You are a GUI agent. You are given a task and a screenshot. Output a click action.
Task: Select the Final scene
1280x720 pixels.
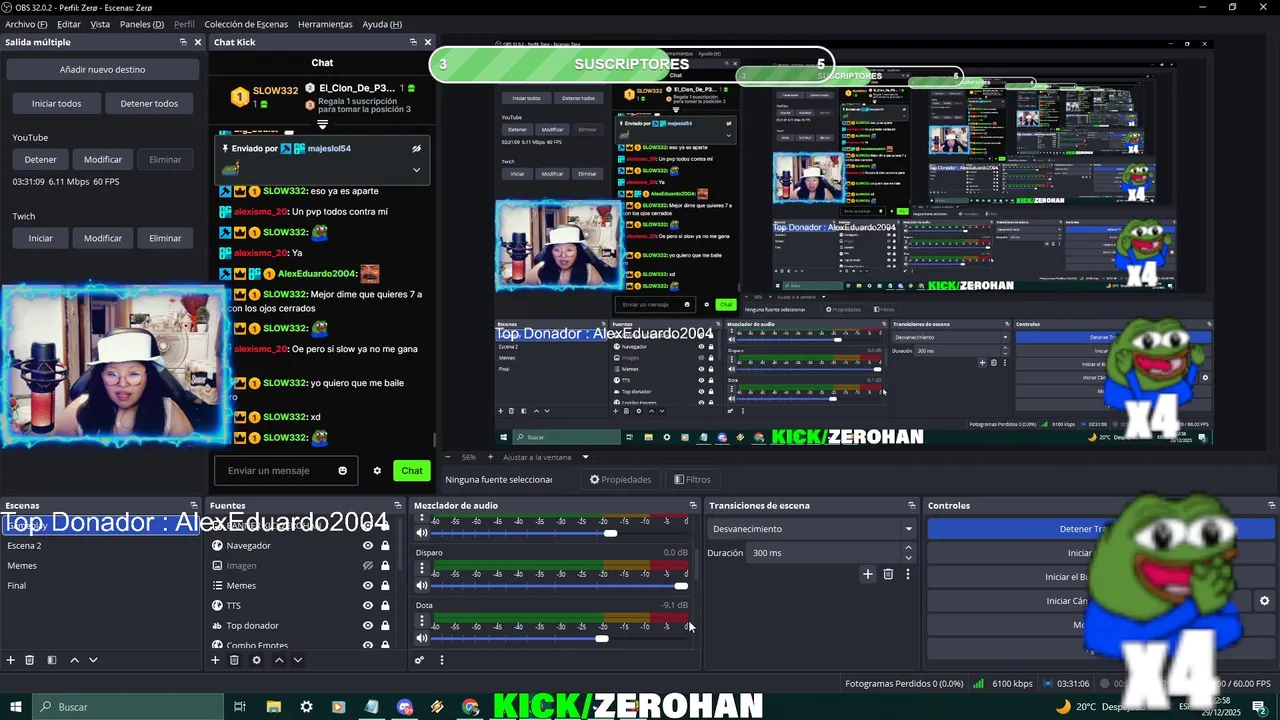click(100, 586)
